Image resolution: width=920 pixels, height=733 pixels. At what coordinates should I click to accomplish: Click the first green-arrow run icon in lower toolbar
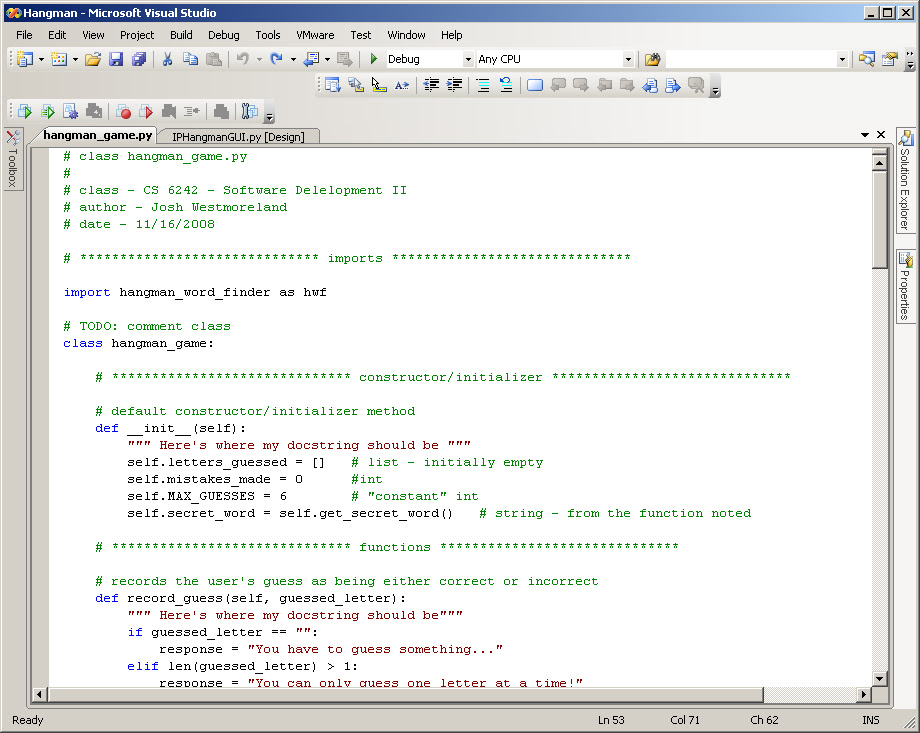pyautogui.click(x=25, y=111)
